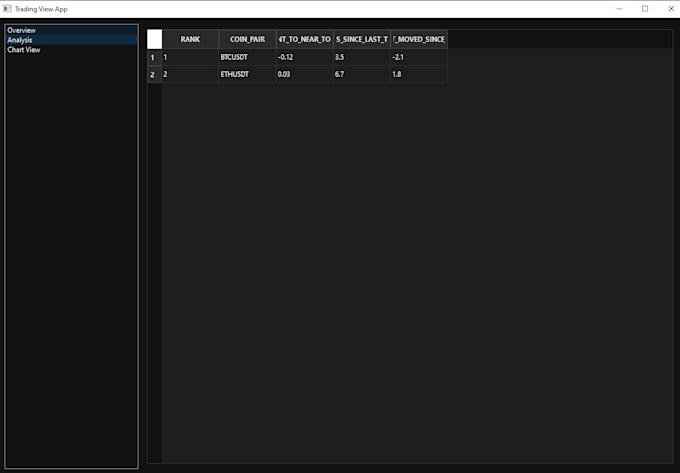Switch to Chart View in sidebar

coord(72,50)
